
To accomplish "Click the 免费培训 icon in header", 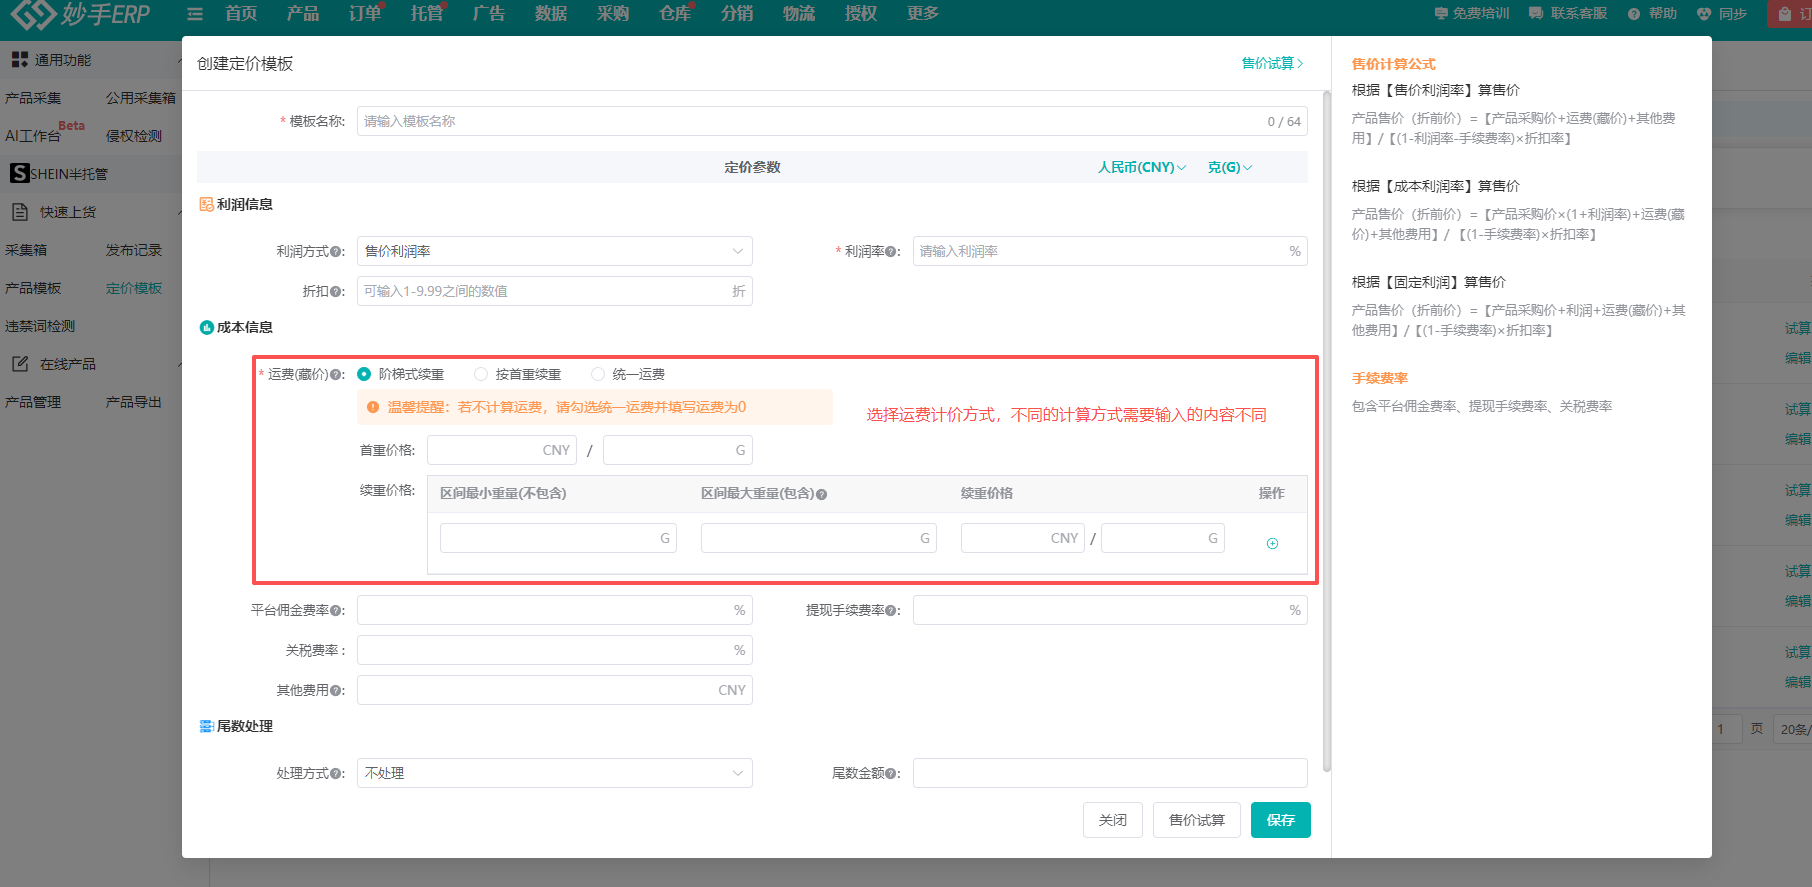I will pyautogui.click(x=1441, y=14).
